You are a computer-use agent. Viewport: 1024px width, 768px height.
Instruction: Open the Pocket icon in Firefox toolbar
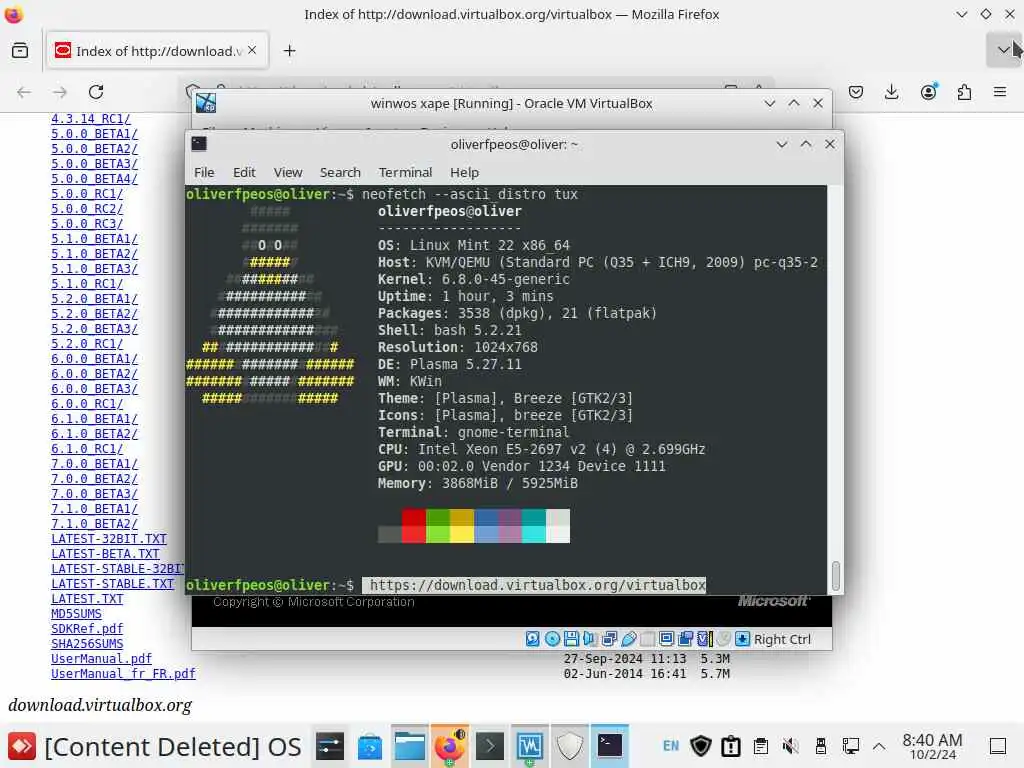(x=856, y=92)
